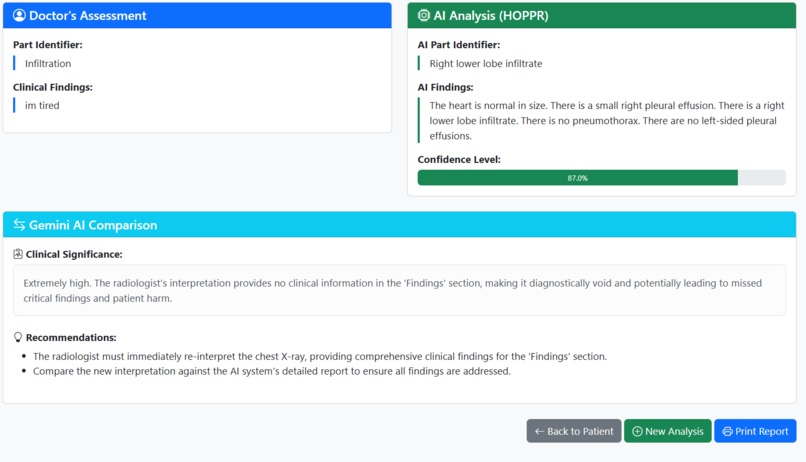
Task: Click the recommendation to re-interpret the chest X-ray
Action: click(x=320, y=356)
